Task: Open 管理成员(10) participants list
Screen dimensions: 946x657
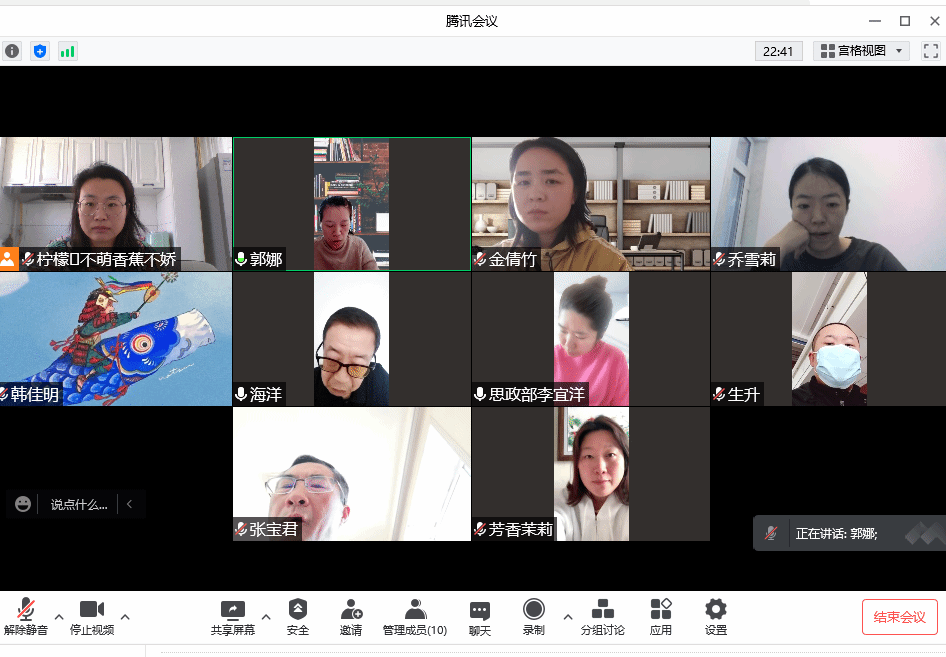Action: pos(415,617)
